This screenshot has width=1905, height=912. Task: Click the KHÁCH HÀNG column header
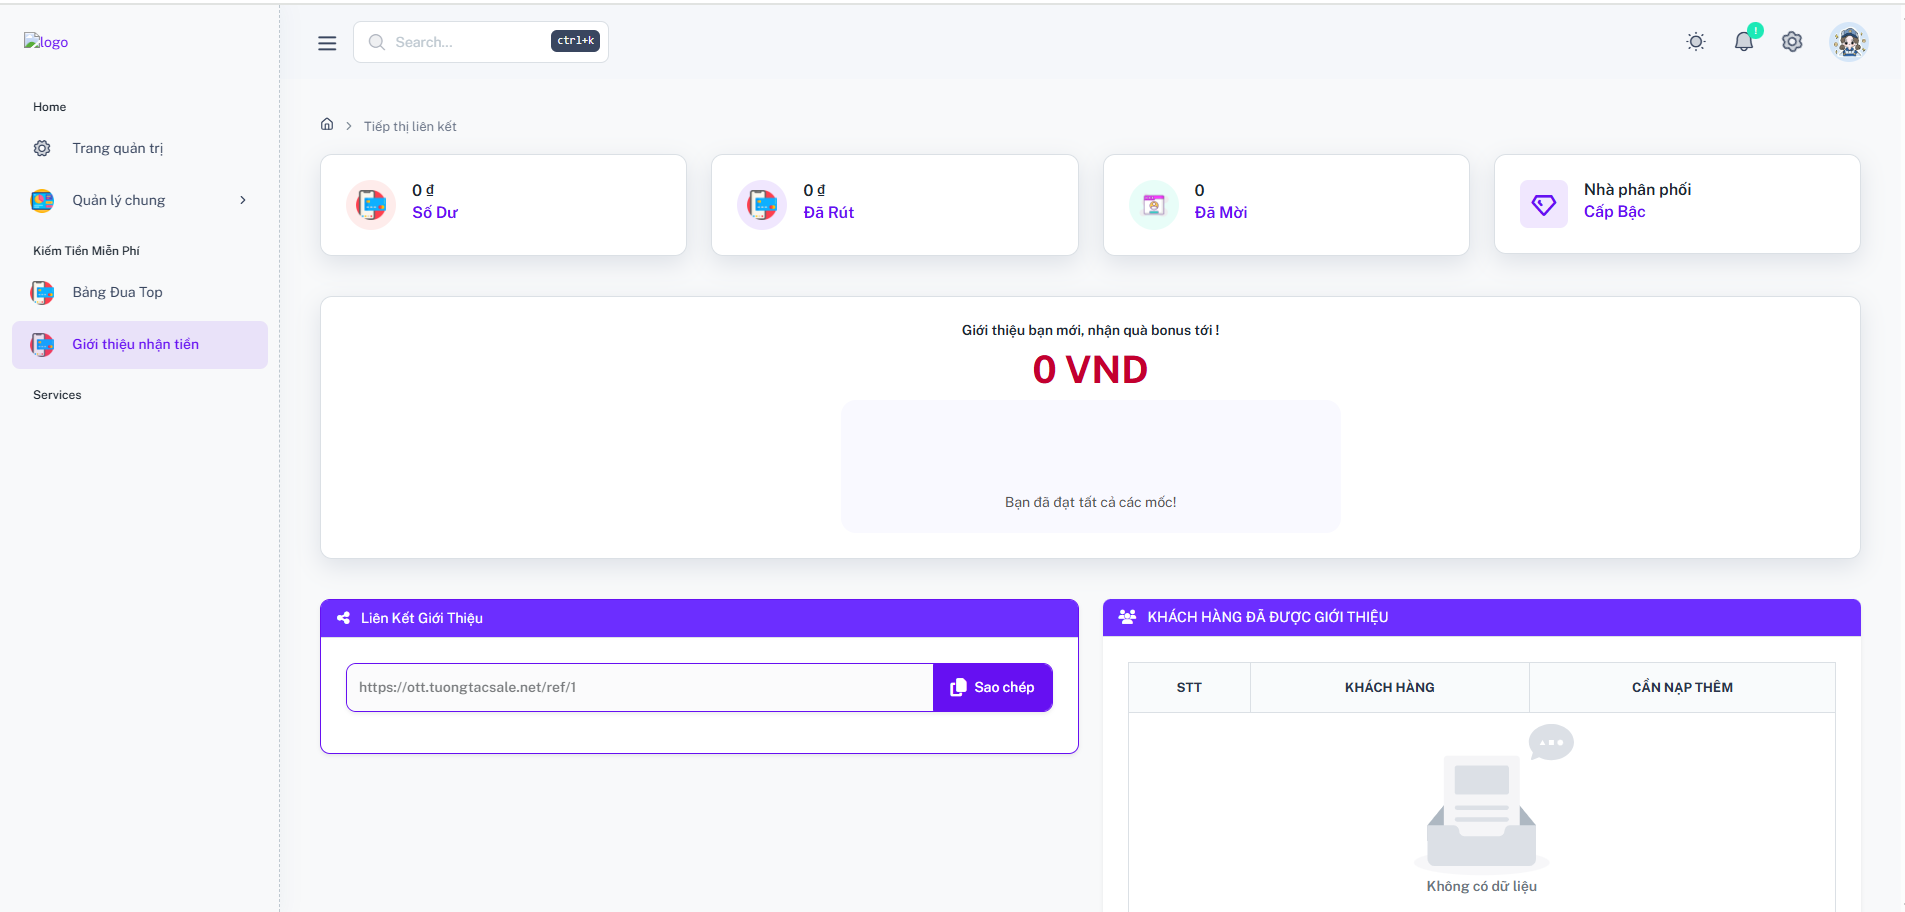(x=1389, y=688)
